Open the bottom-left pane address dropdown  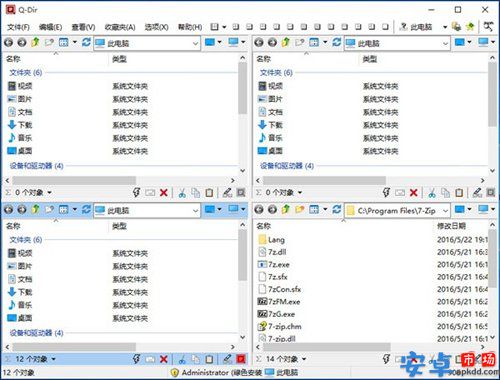pyautogui.click(x=195, y=210)
